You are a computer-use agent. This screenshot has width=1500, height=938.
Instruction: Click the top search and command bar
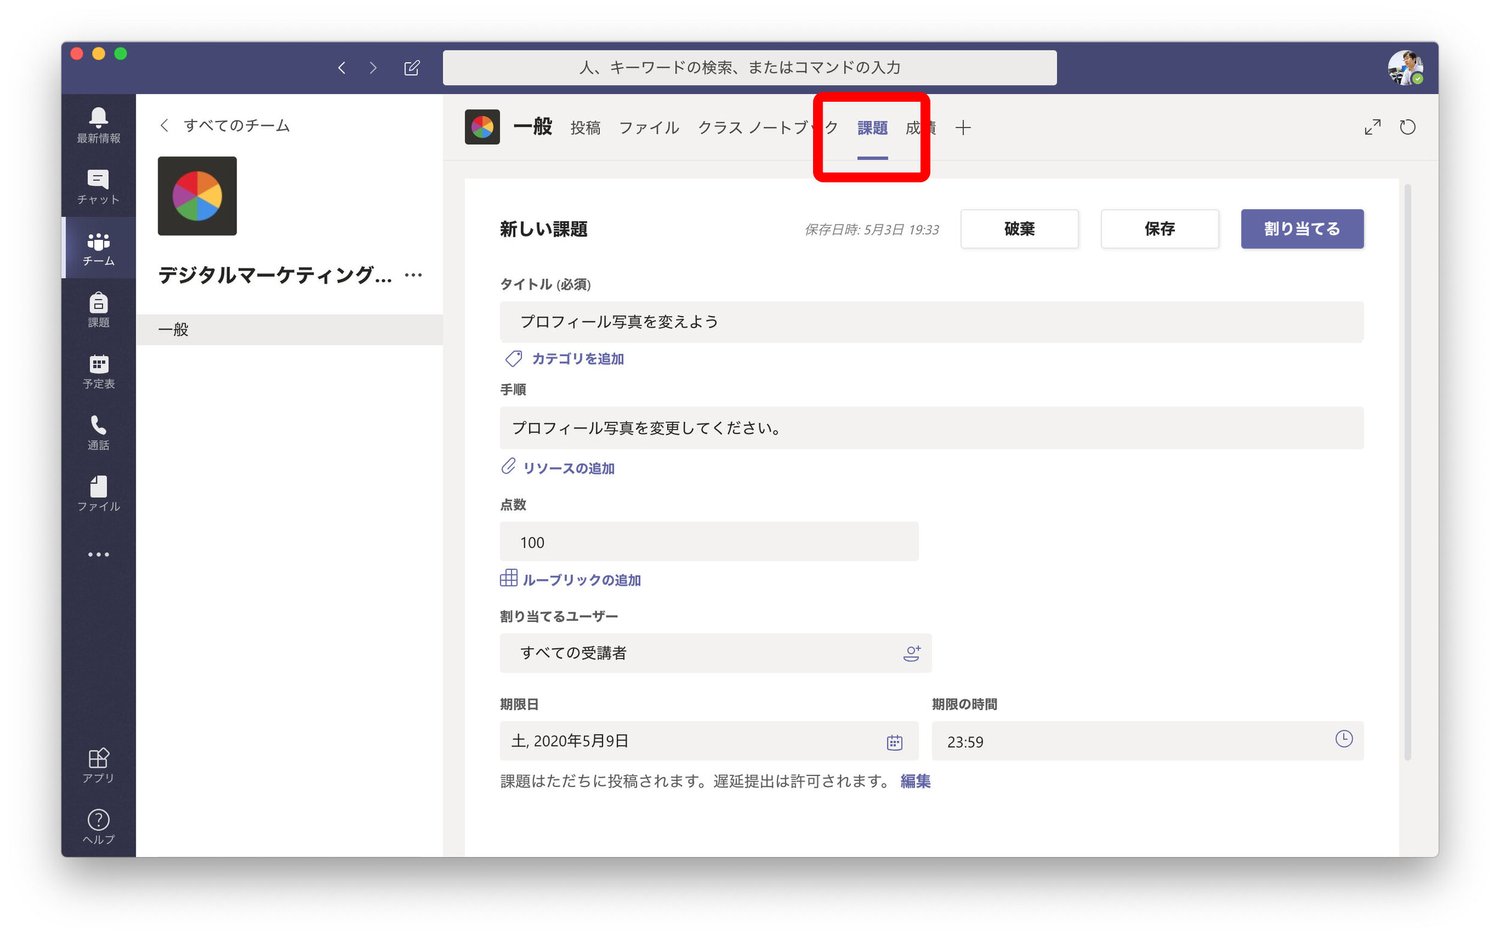(750, 67)
